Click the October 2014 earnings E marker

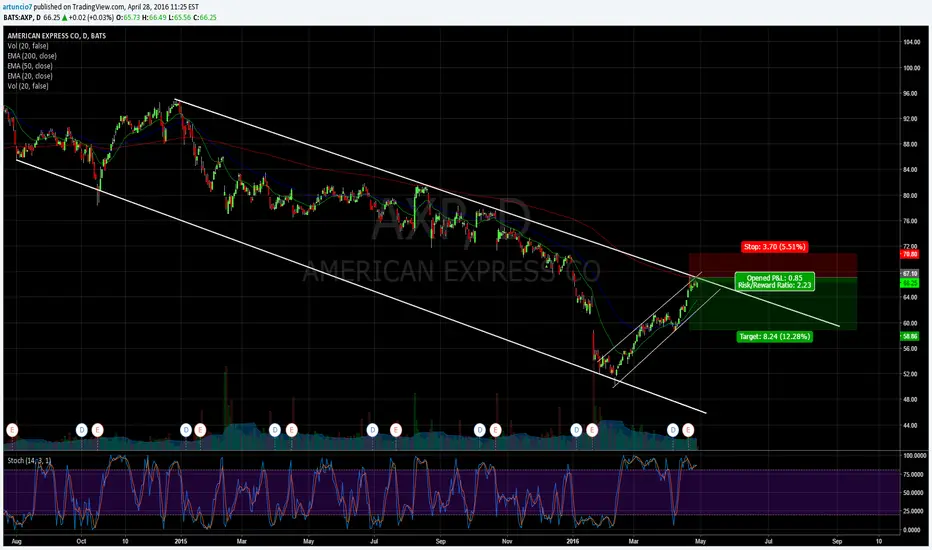point(97,429)
